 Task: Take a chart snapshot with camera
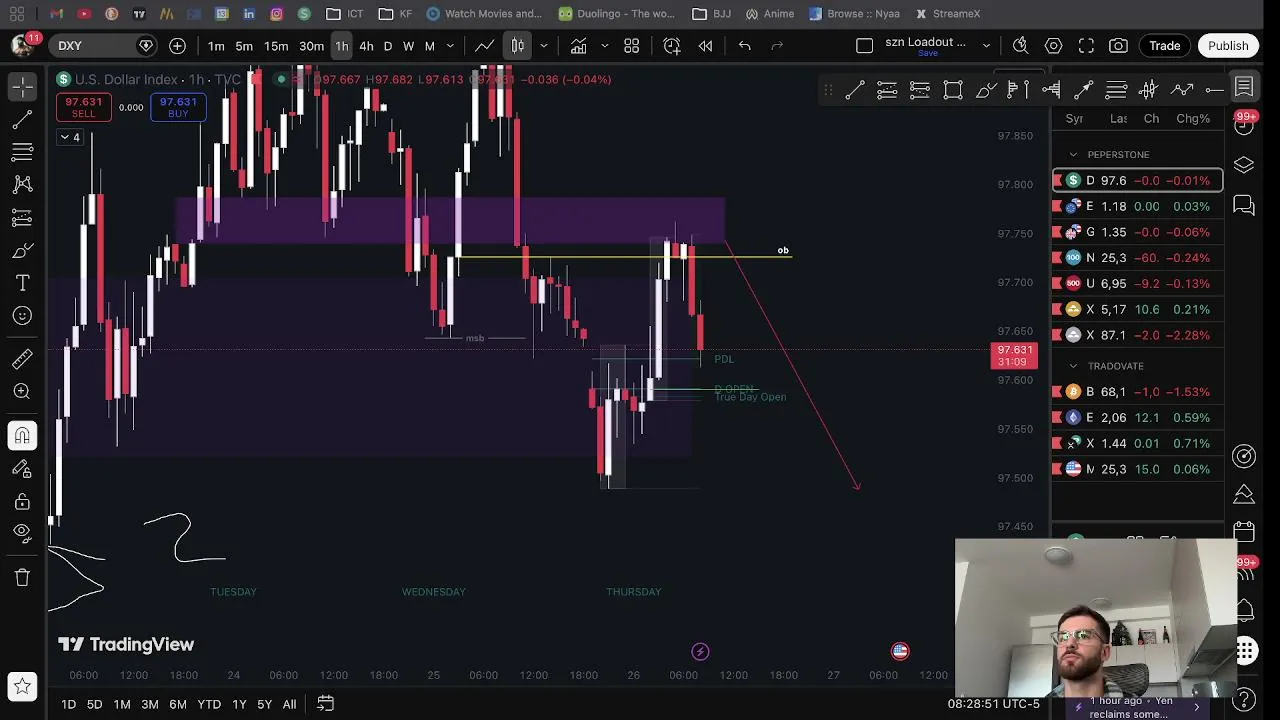pyautogui.click(x=1118, y=46)
